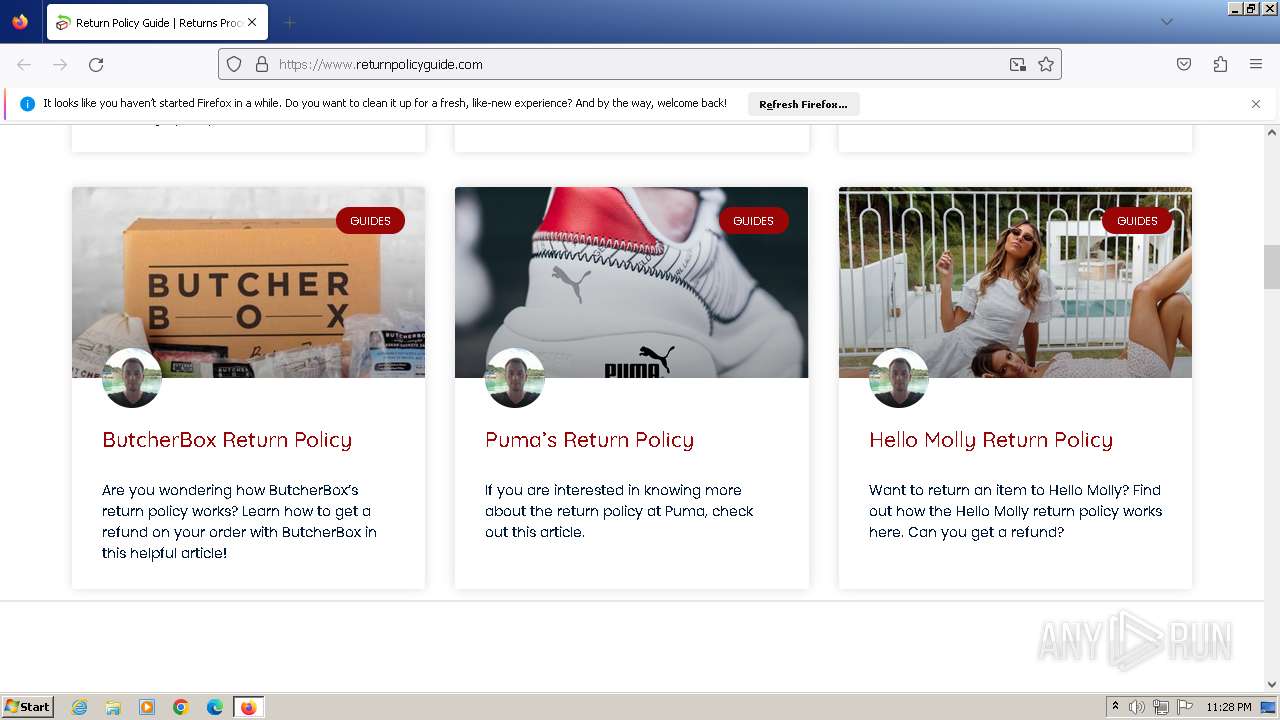1280x720 pixels.
Task: Close the Return Policy Guide tab
Action: [x=252, y=22]
